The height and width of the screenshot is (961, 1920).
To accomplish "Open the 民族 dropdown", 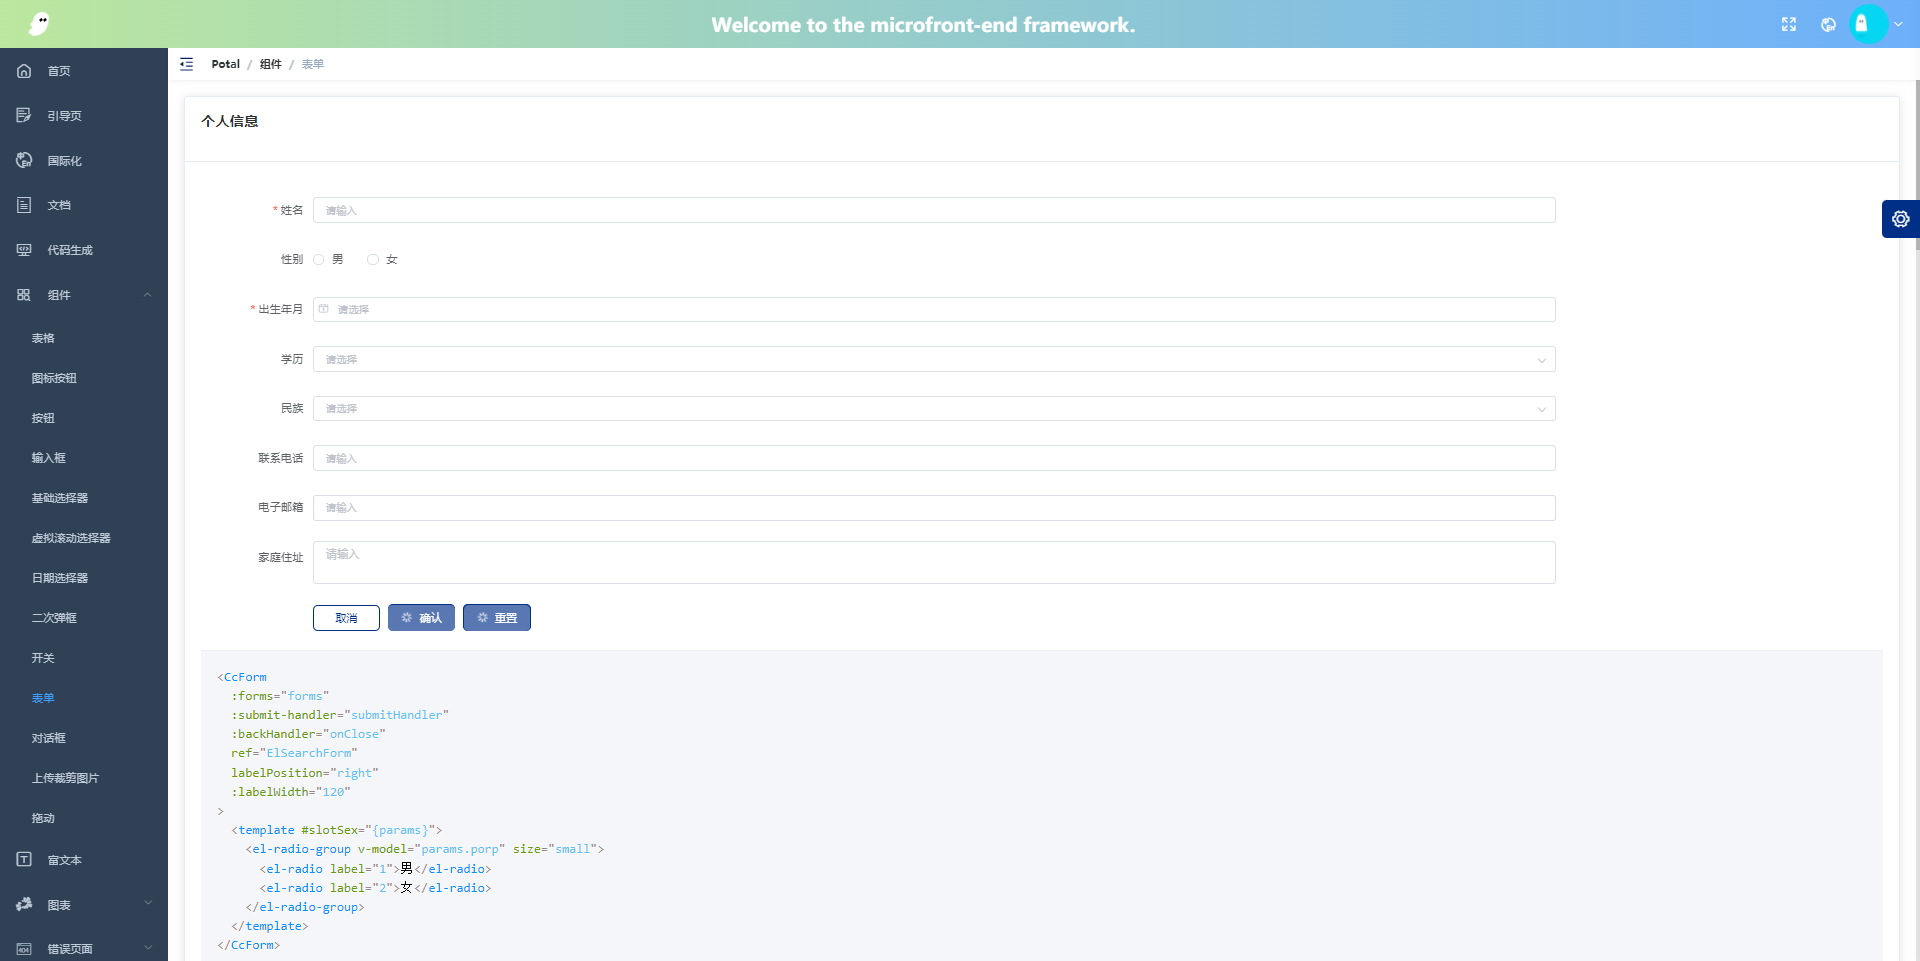I will [933, 409].
